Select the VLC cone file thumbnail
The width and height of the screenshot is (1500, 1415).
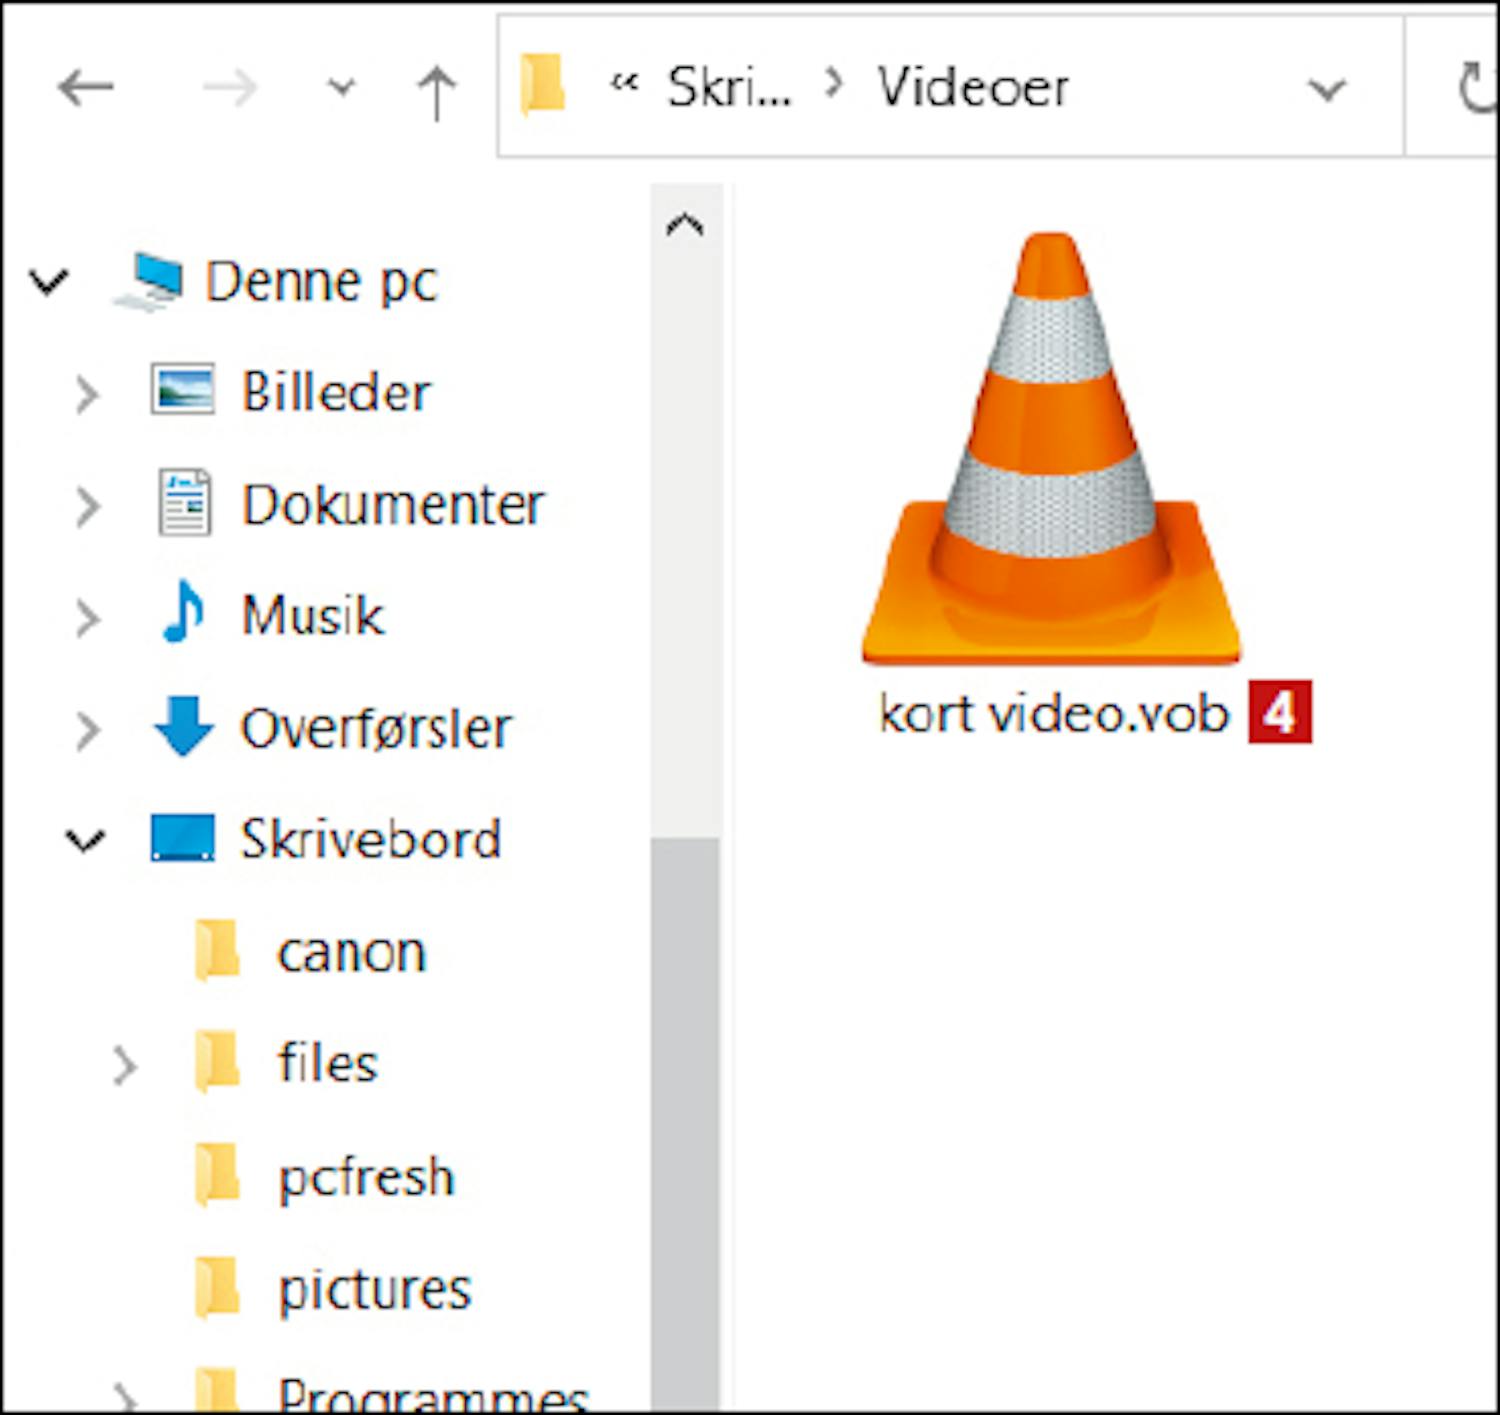(1051, 450)
